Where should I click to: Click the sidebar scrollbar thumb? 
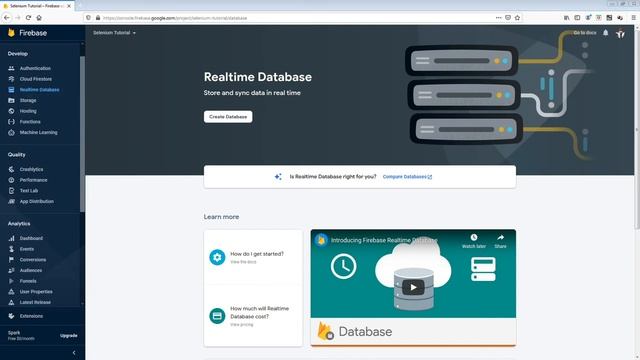click(x=82, y=134)
